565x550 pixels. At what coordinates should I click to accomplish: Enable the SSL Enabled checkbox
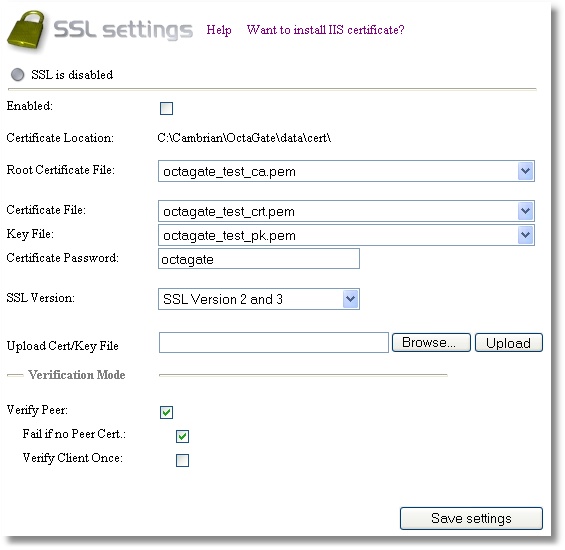[x=166, y=108]
